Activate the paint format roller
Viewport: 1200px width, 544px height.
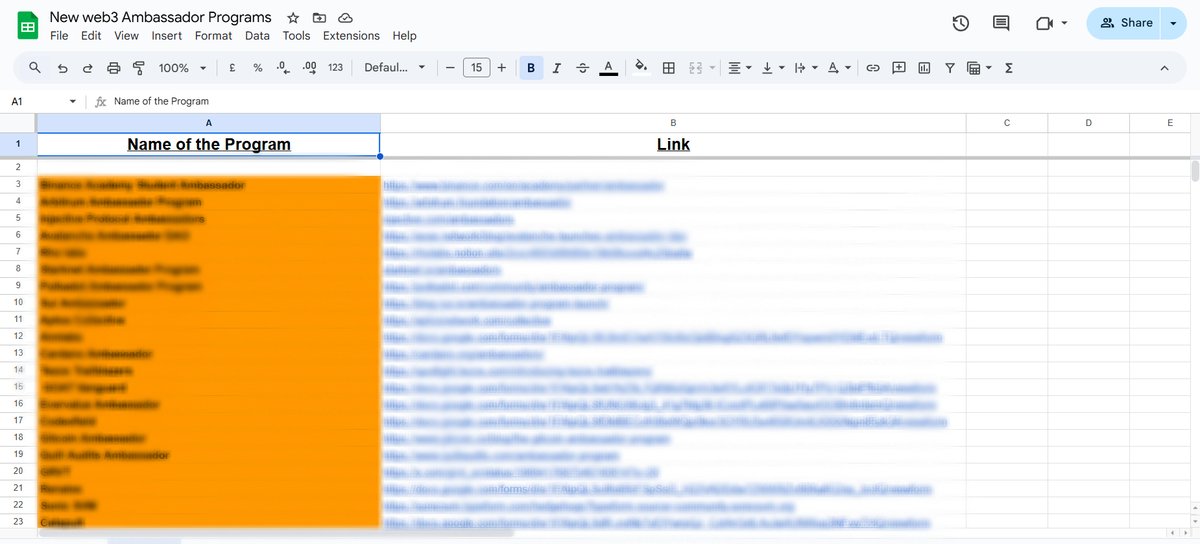[138, 68]
